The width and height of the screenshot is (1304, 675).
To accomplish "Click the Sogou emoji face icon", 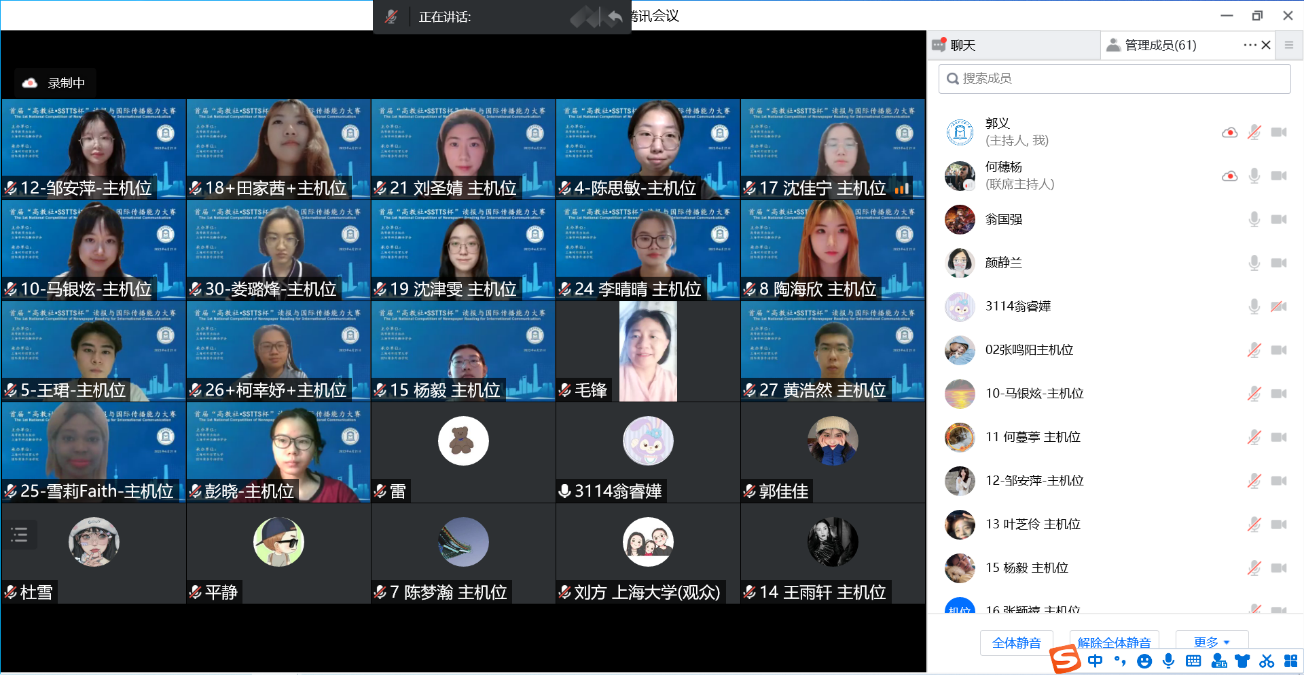I will [1144, 661].
